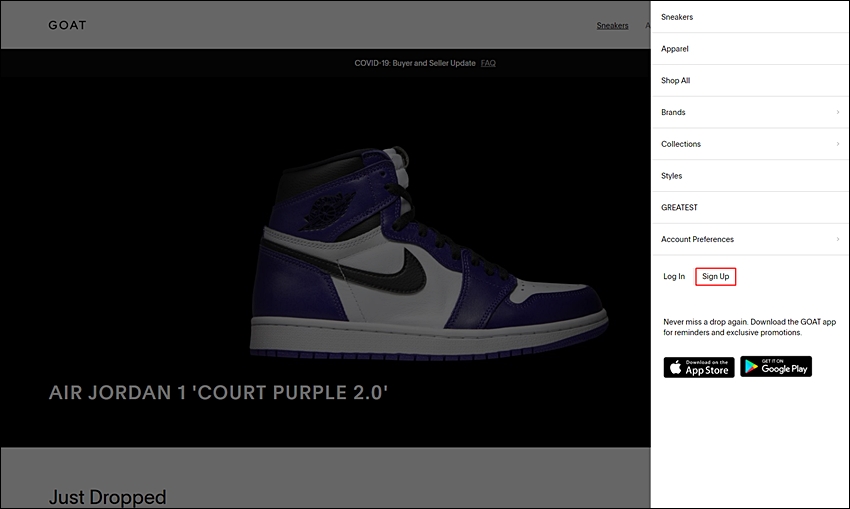The image size is (850, 509).
Task: Click the GOAT logo in header
Action: 67,25
